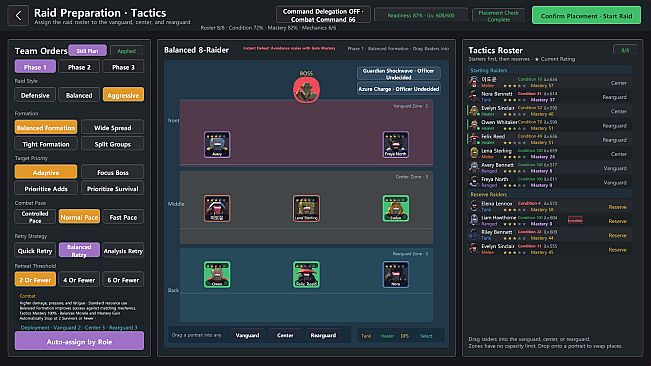
Task: Choose the Tight Formation option
Action: (46, 144)
